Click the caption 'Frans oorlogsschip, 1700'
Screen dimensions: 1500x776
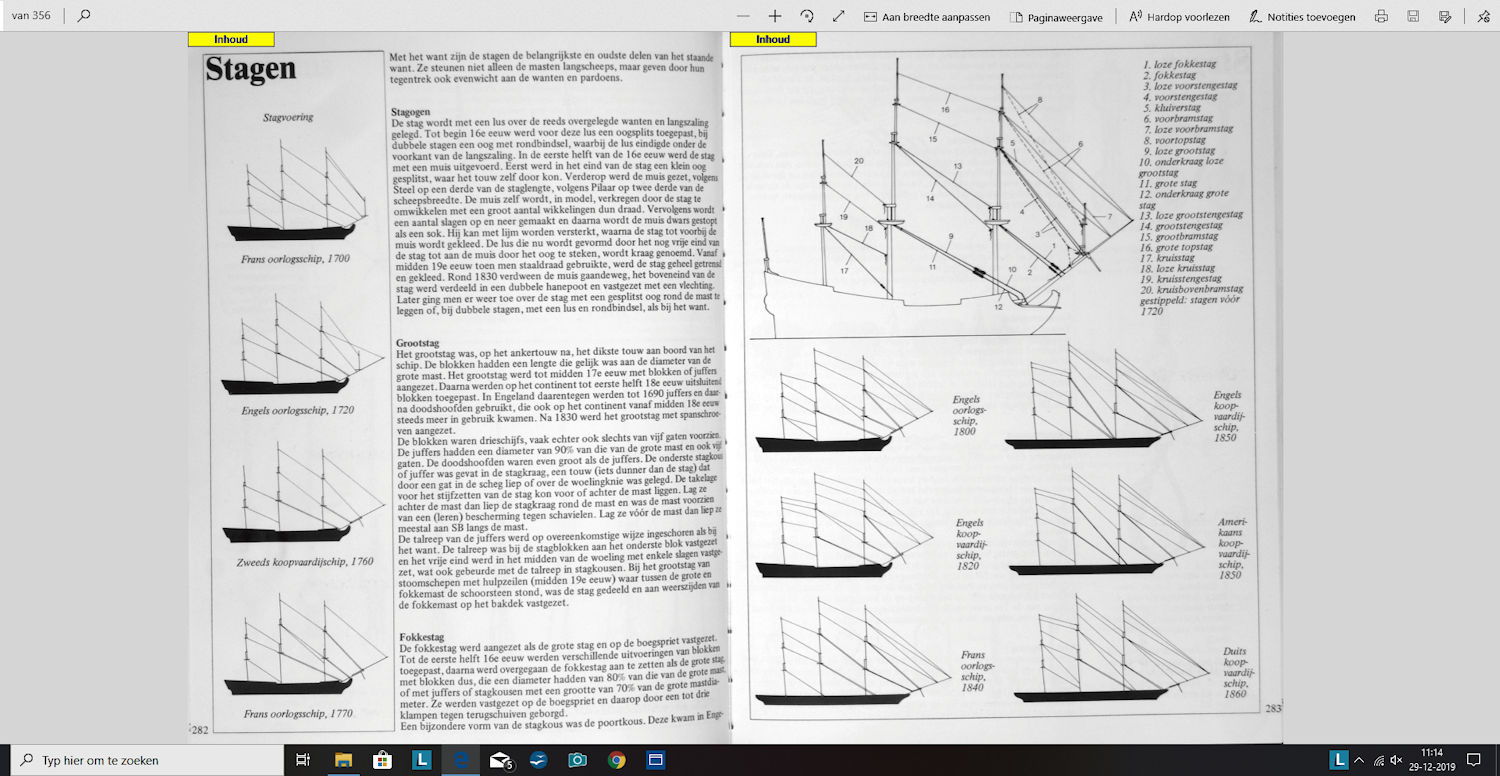(296, 259)
